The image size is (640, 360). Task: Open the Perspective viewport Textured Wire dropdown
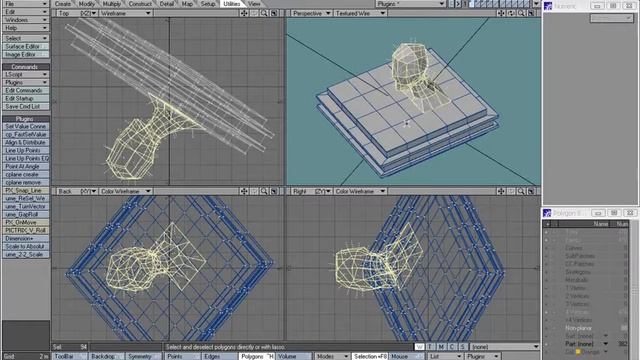click(x=360, y=13)
